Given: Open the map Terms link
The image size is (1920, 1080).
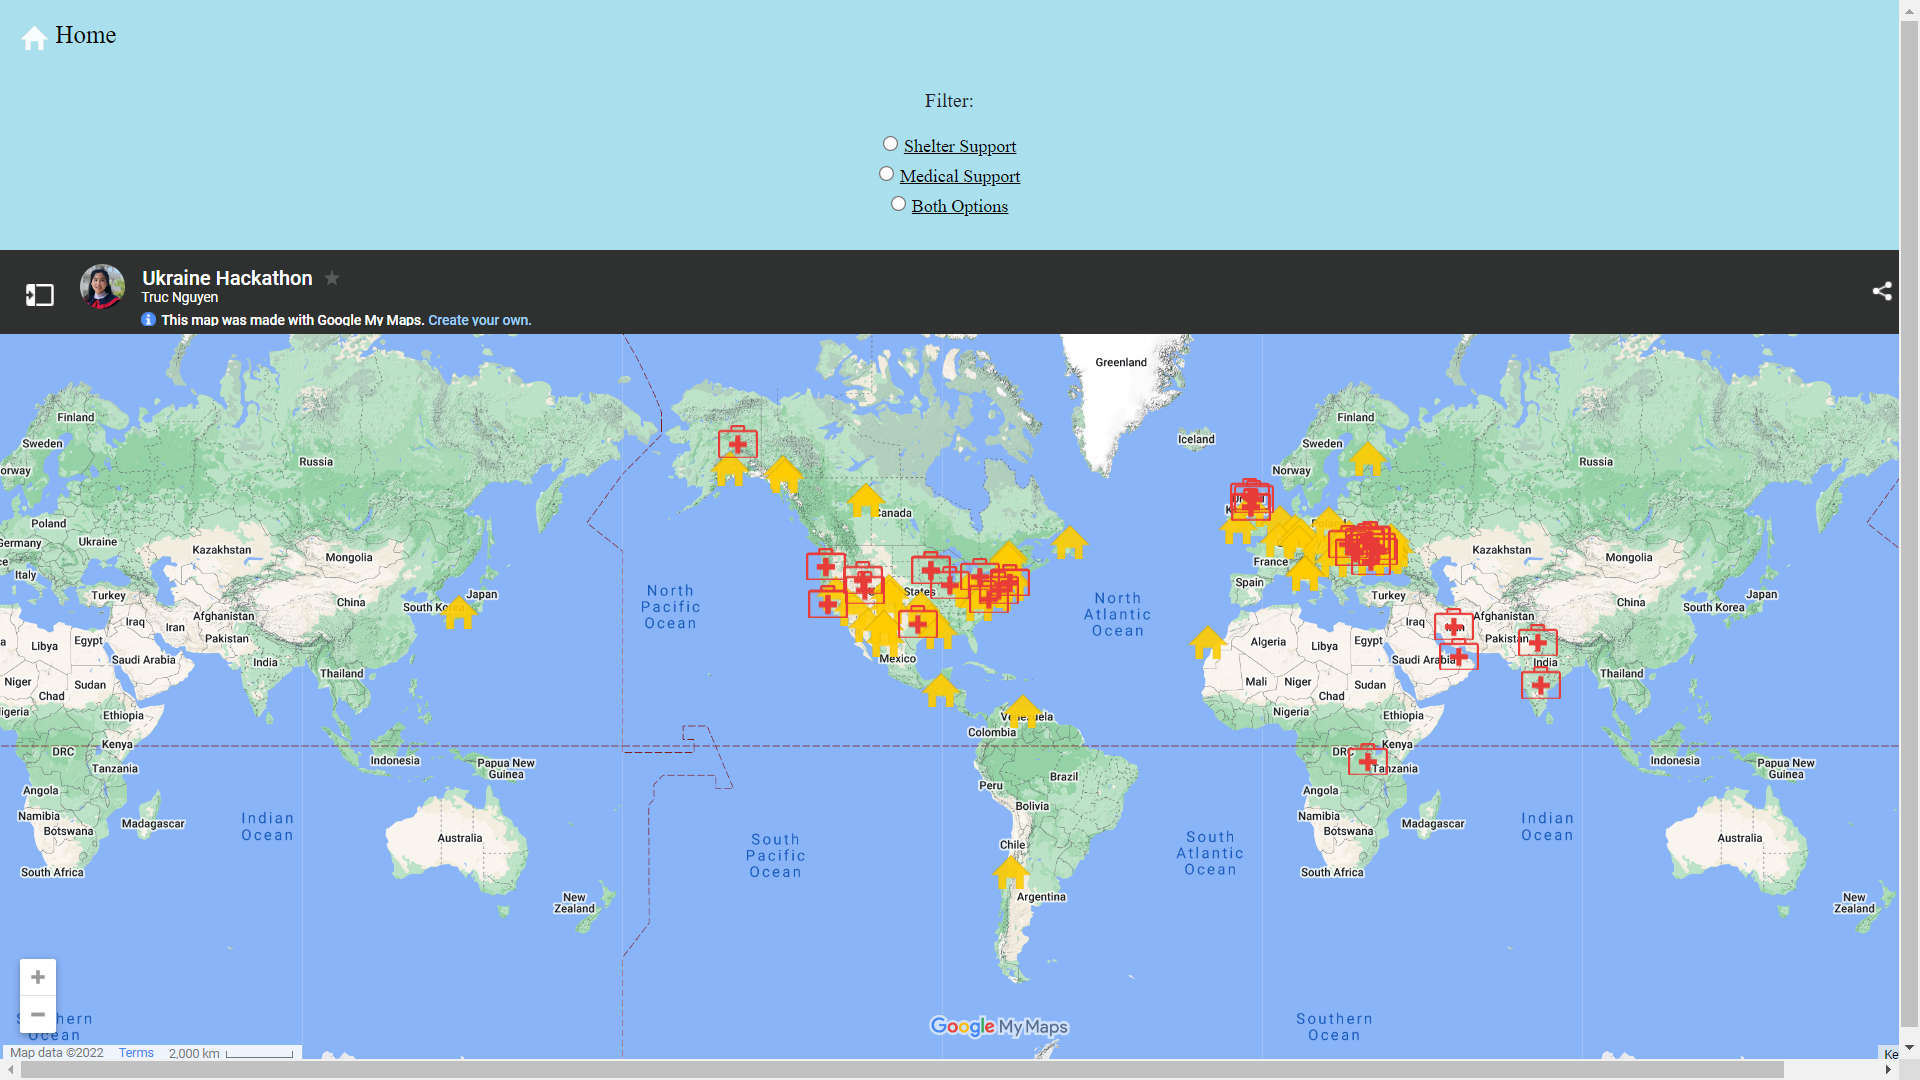Looking at the screenshot, I should pyautogui.click(x=135, y=1053).
